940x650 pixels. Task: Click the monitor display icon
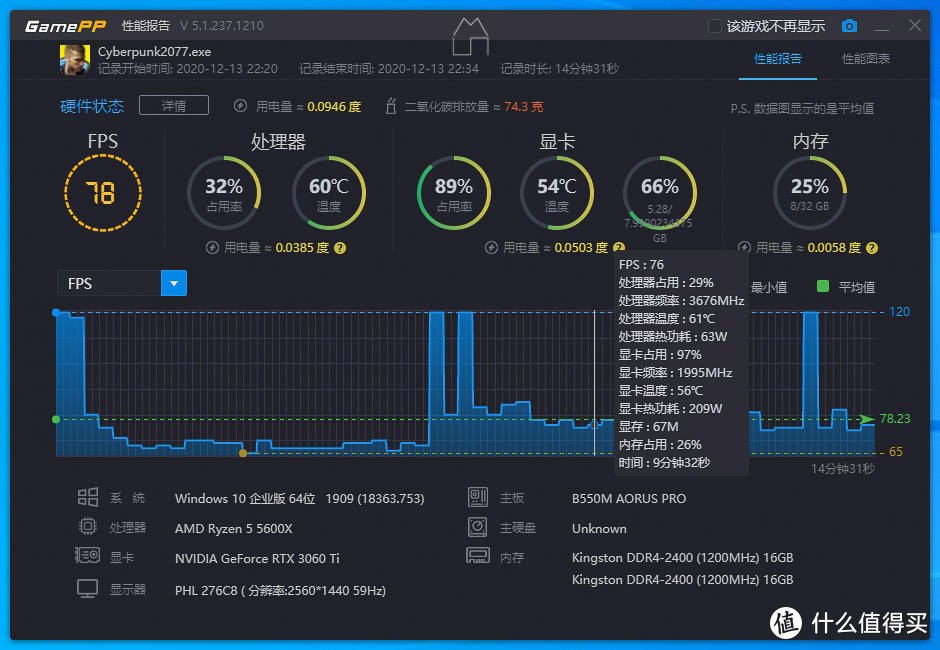click(88, 588)
